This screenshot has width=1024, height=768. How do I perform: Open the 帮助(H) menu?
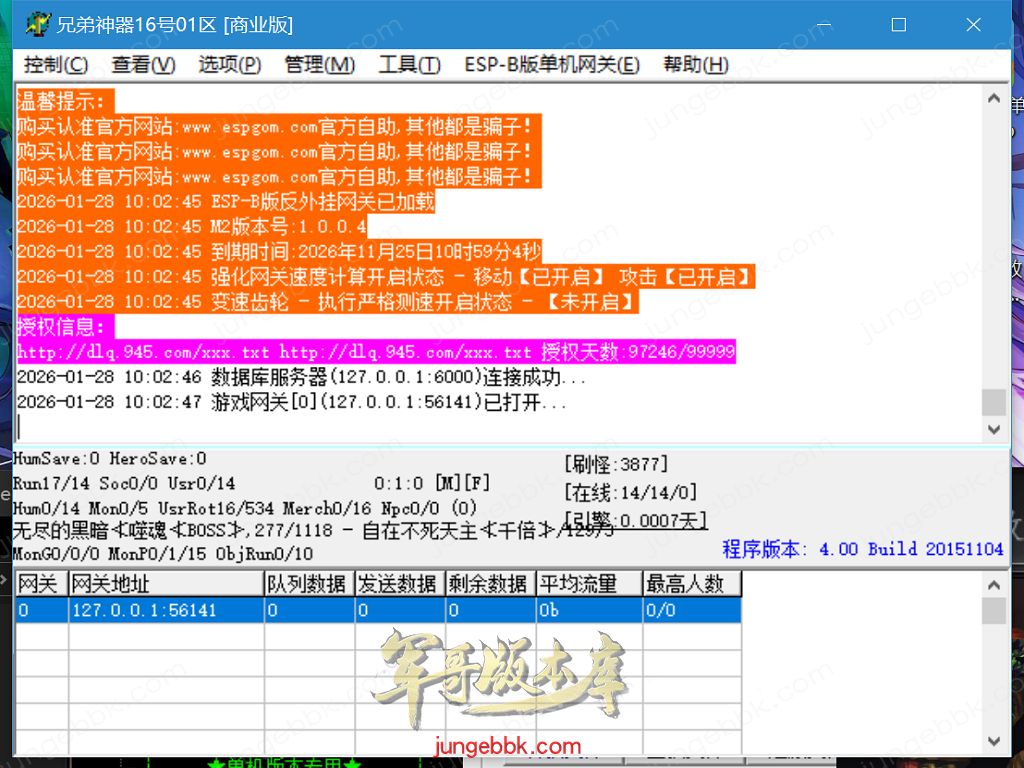coord(695,65)
